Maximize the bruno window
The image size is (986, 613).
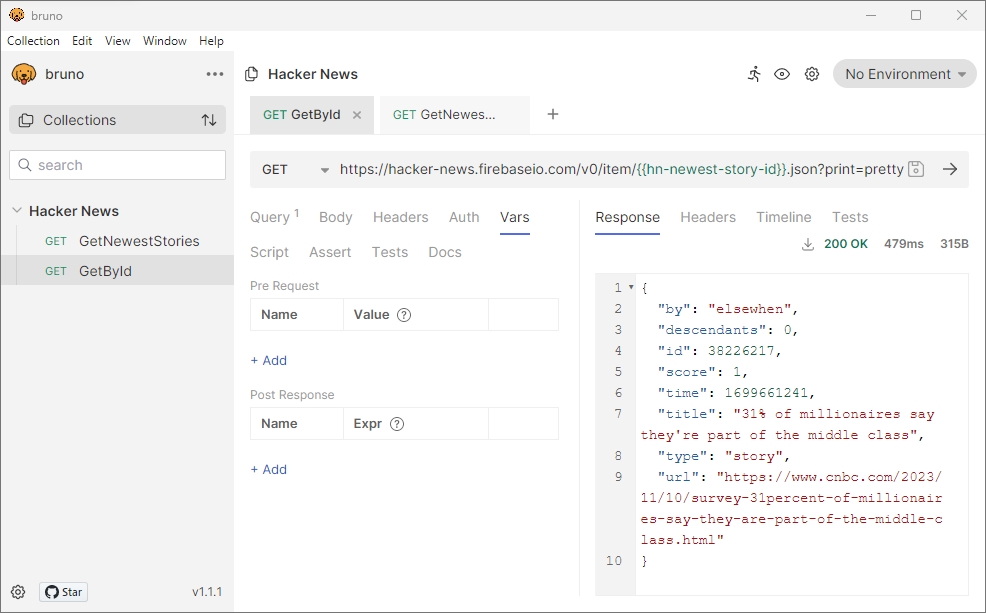[x=916, y=15]
